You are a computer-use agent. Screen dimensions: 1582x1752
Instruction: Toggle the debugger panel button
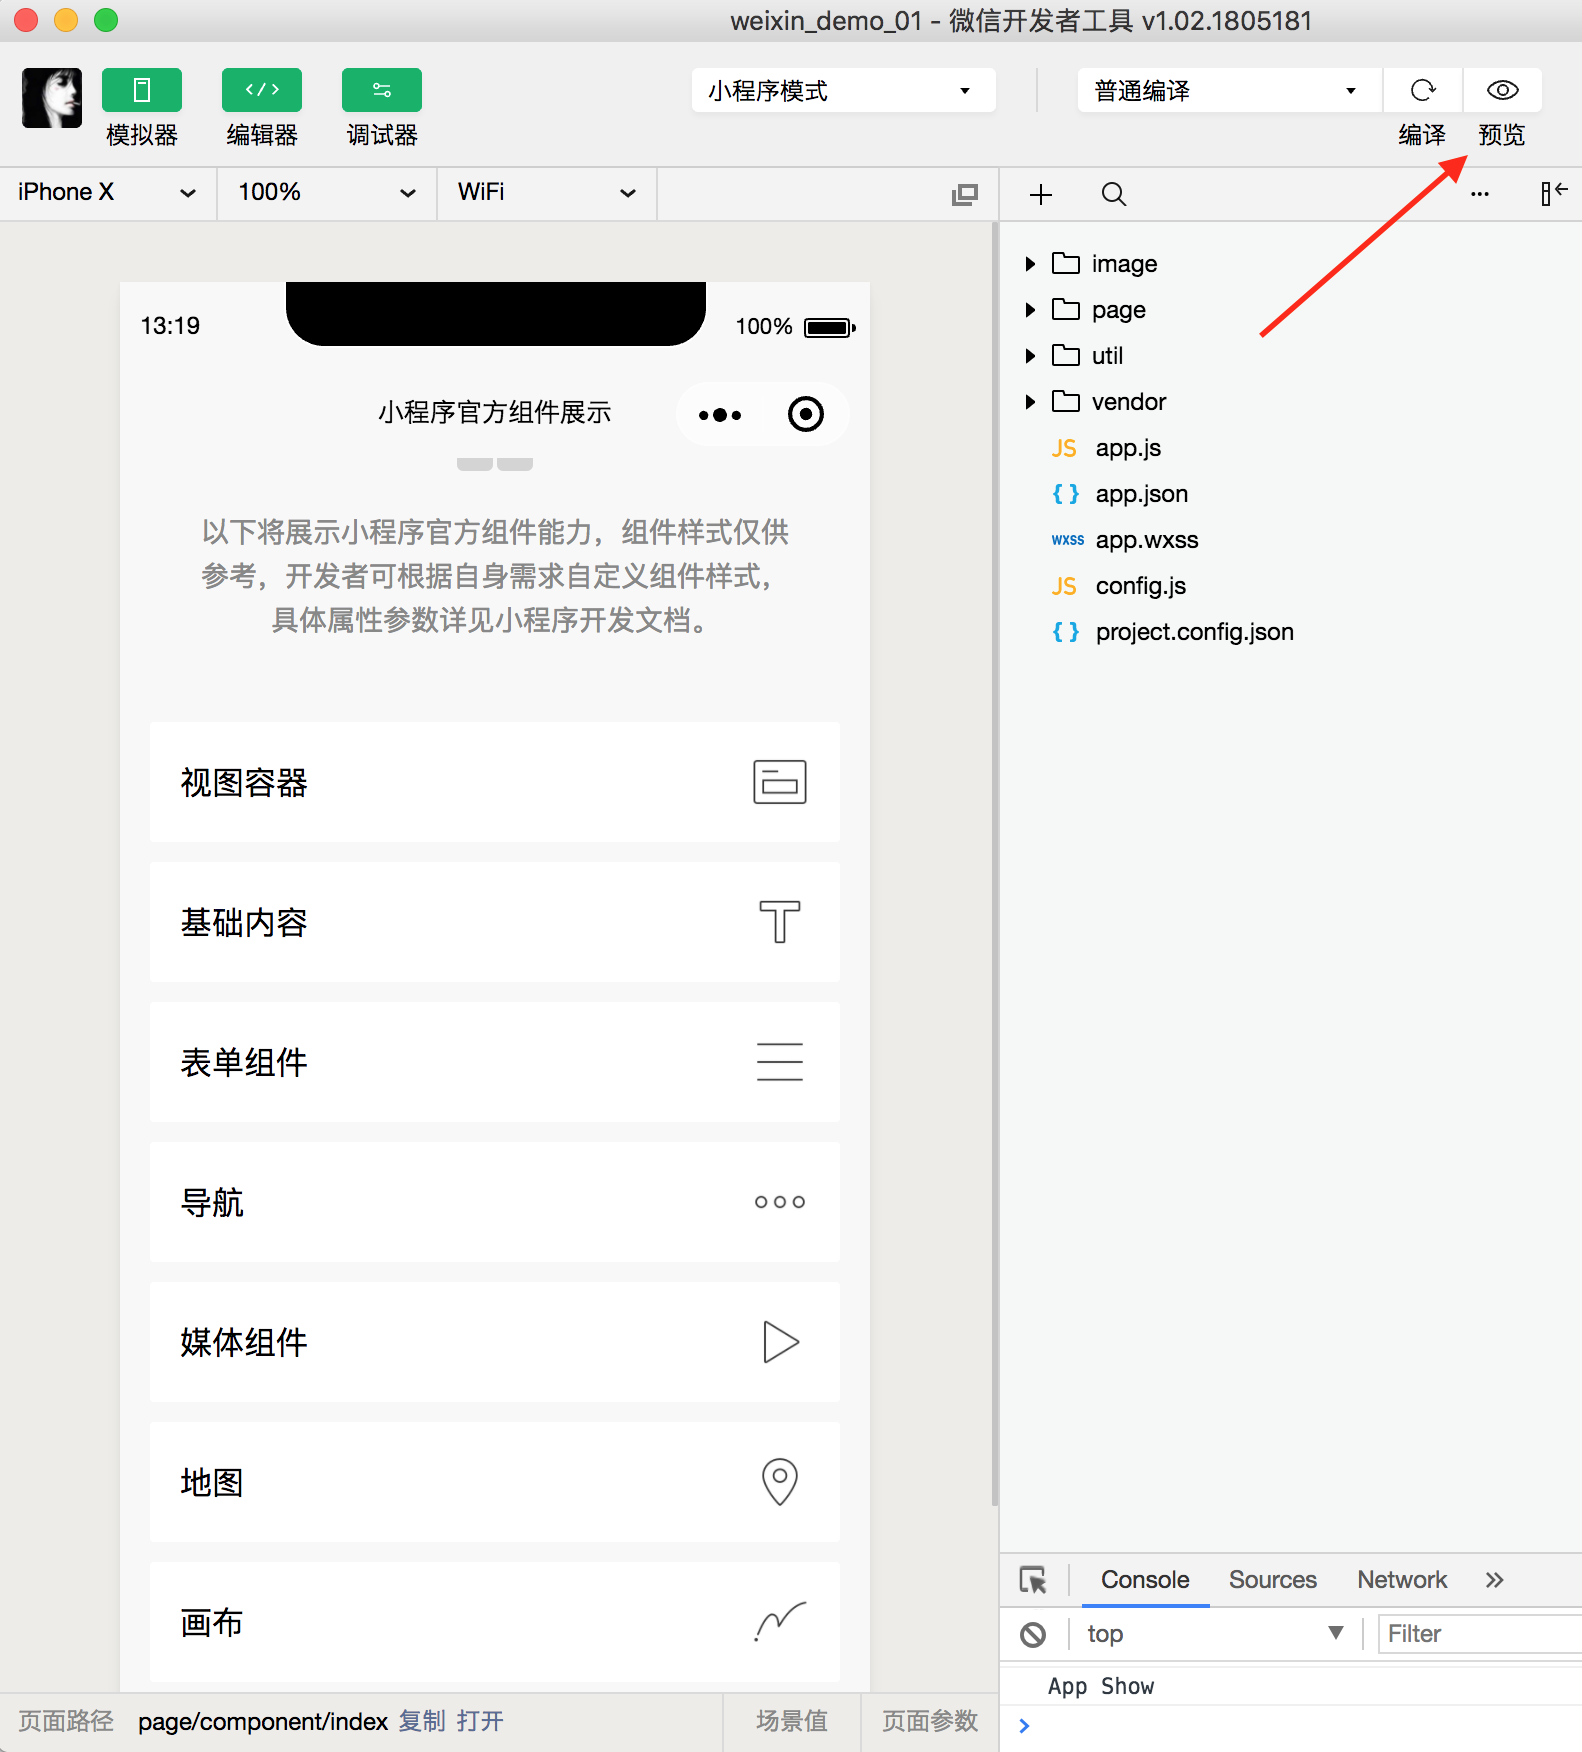(x=381, y=90)
